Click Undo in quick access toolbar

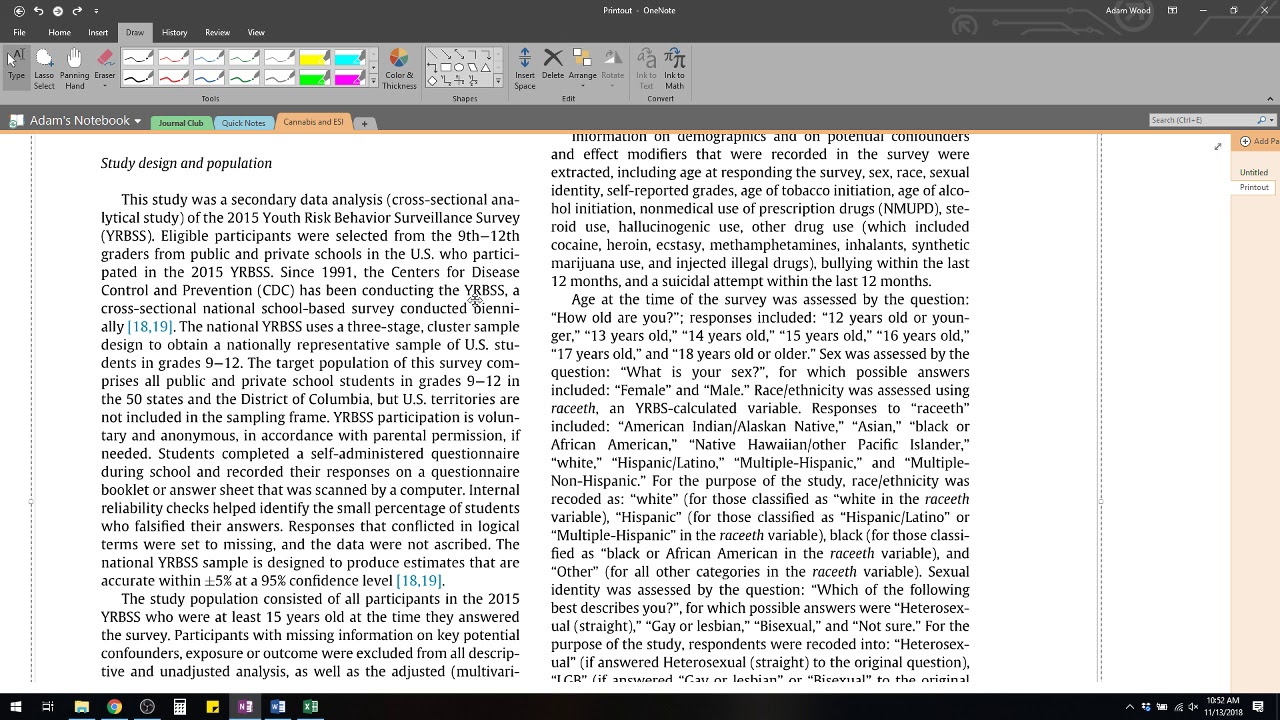[38, 10]
